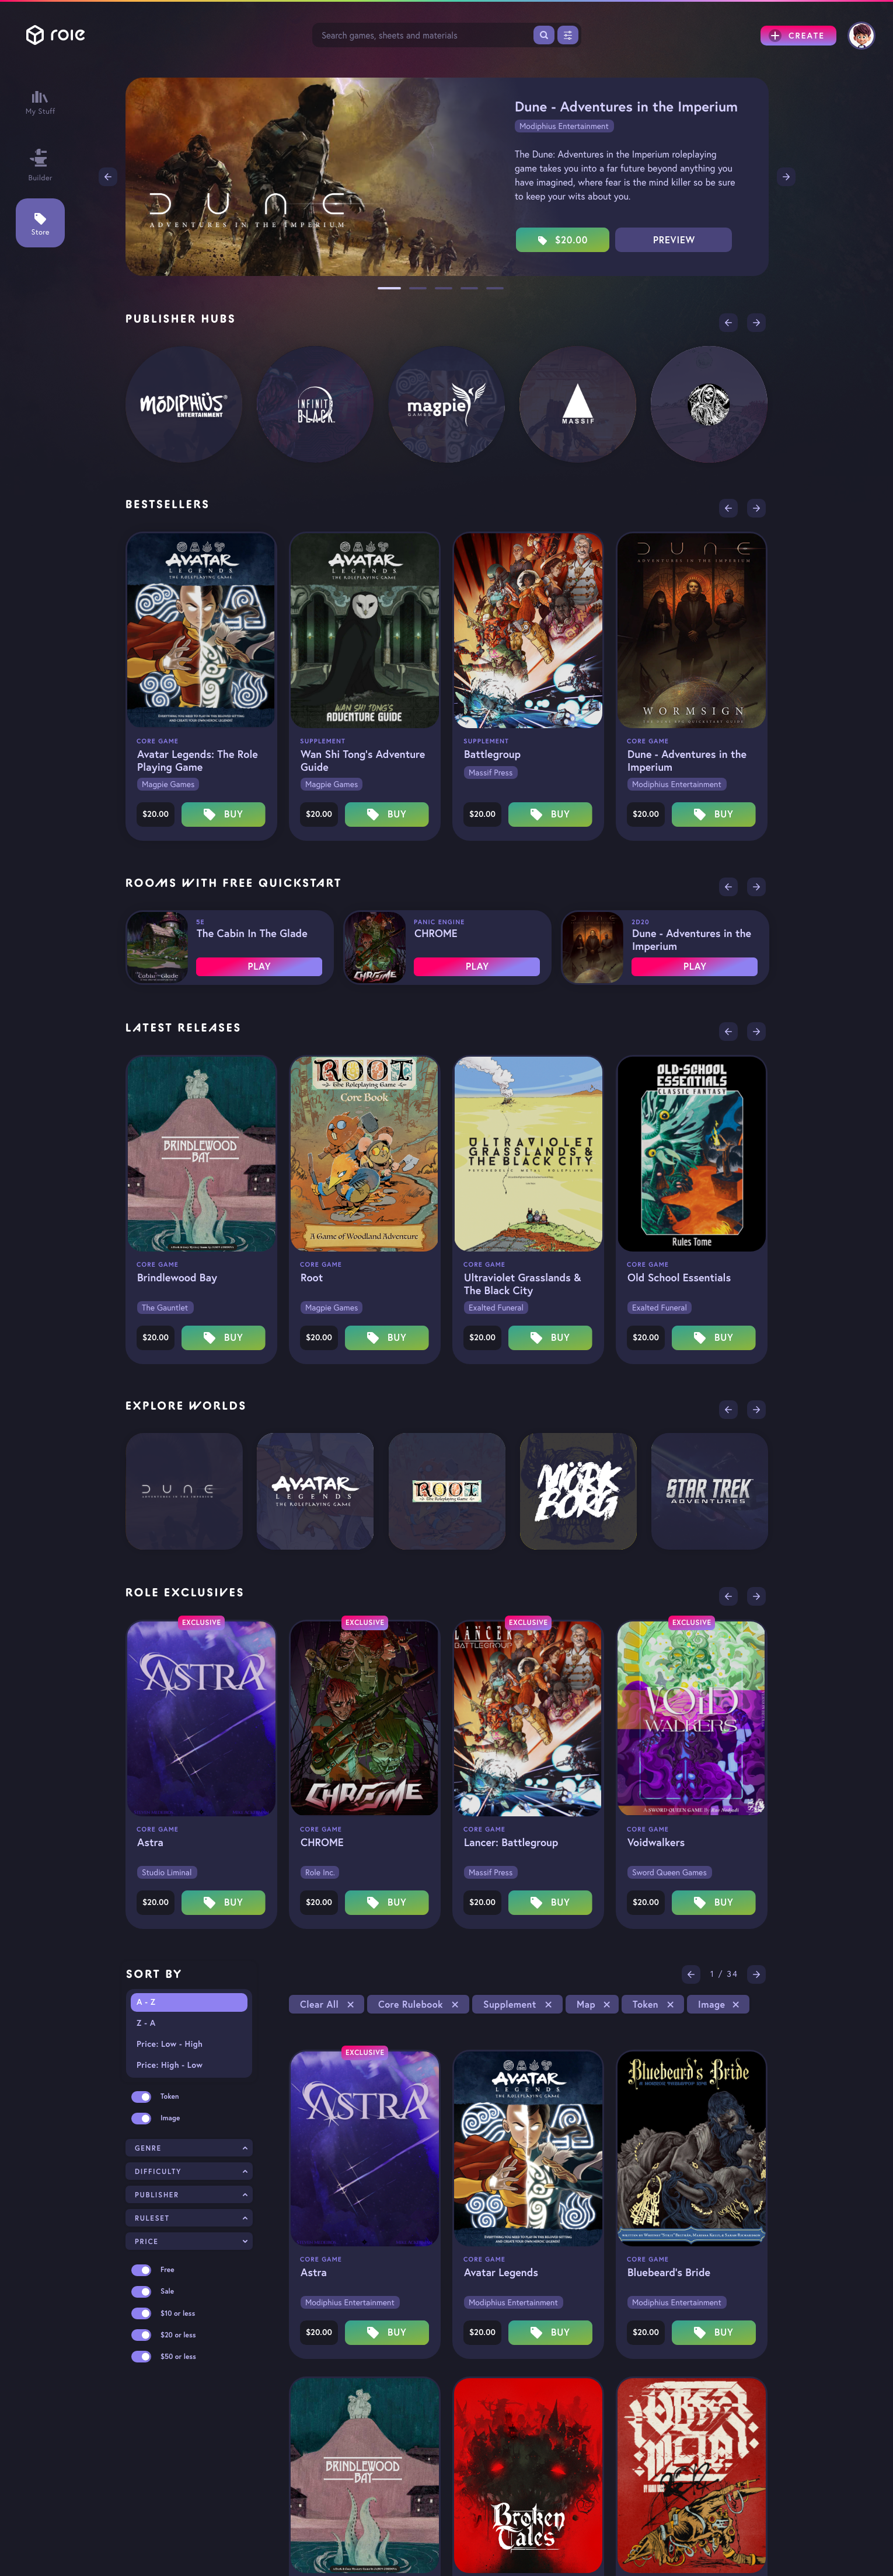
Task: Open the user avatar profile
Action: 861,35
